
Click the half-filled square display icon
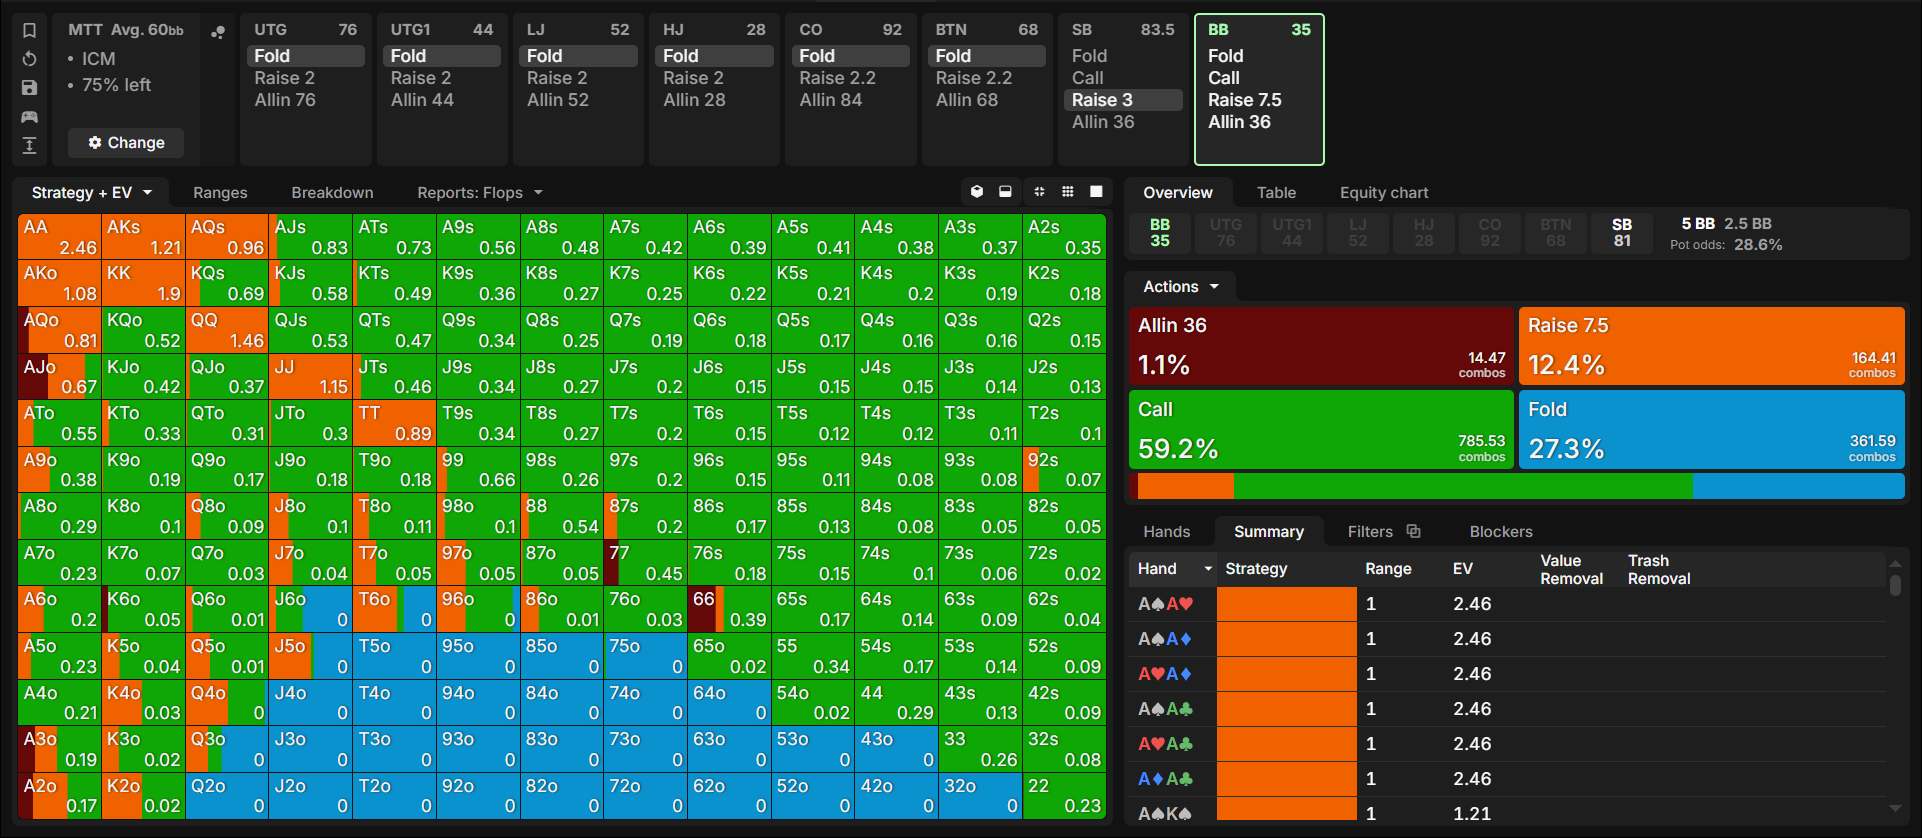(x=1005, y=192)
